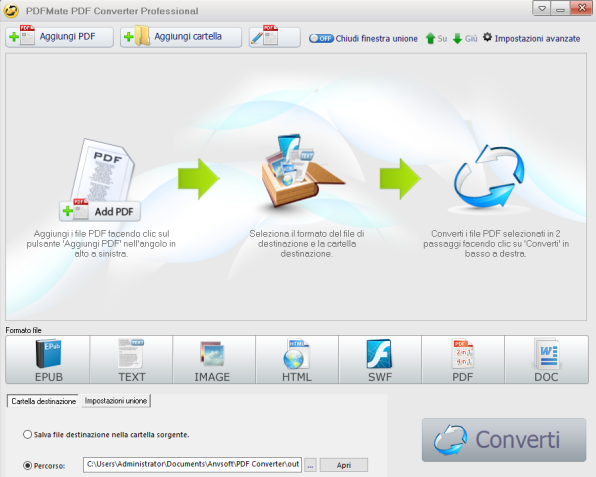Pick IMAGE output format
Viewport: 596px width, 477px height.
(214, 360)
